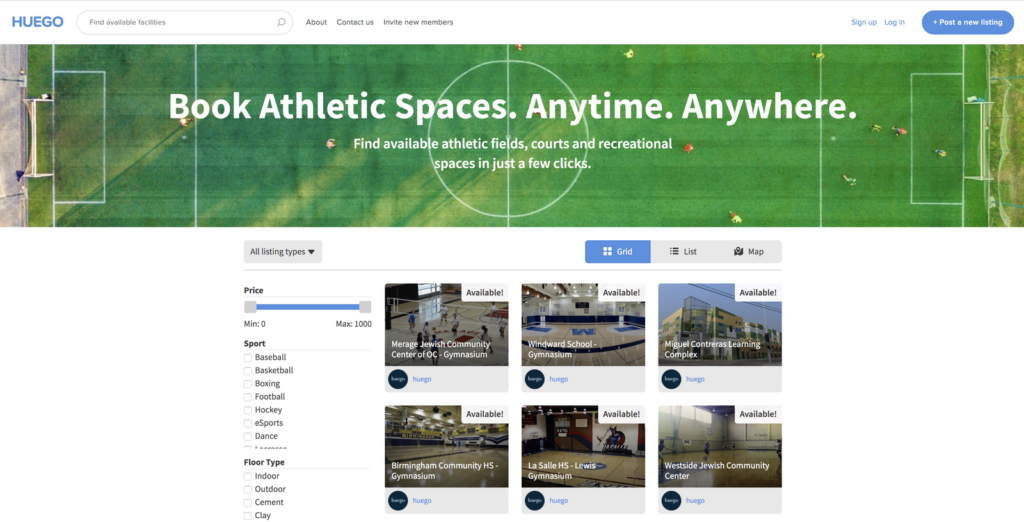Click the 'Min: 0' price label
The width and height of the screenshot is (1024, 522).
pyautogui.click(x=255, y=324)
